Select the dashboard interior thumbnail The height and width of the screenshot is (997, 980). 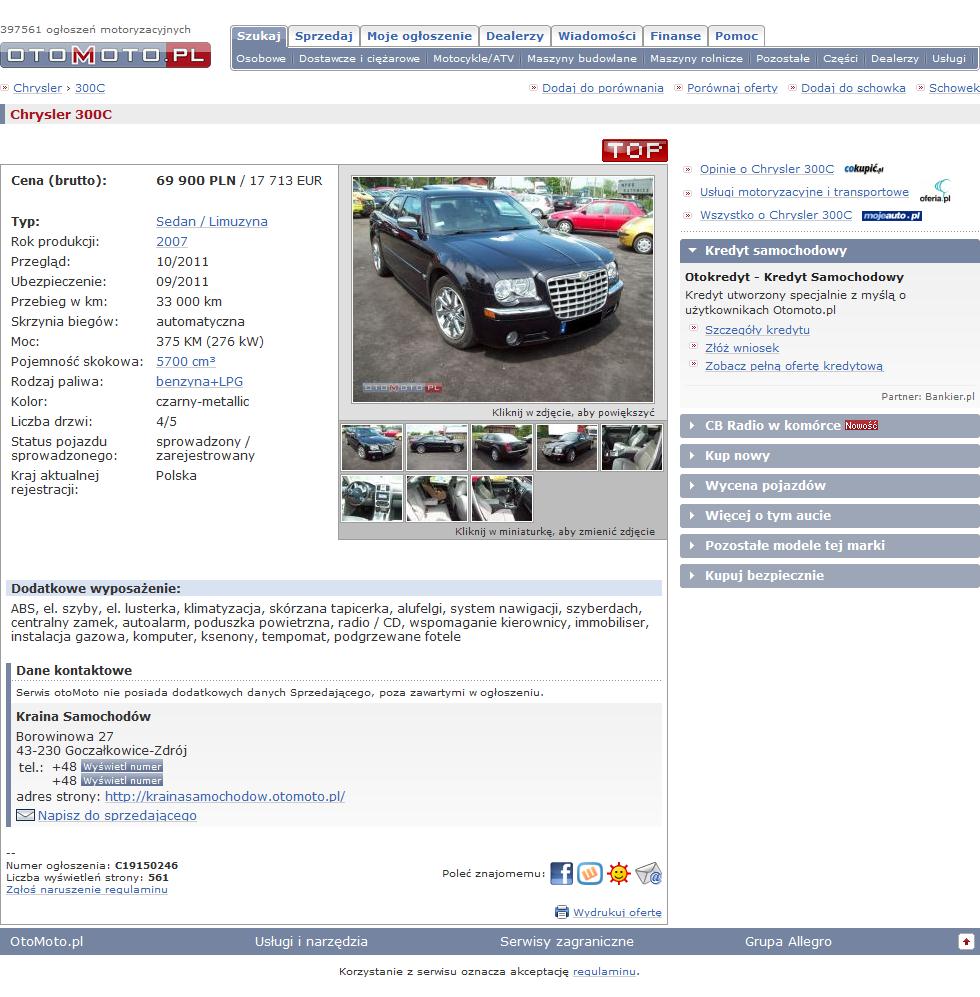click(371, 498)
